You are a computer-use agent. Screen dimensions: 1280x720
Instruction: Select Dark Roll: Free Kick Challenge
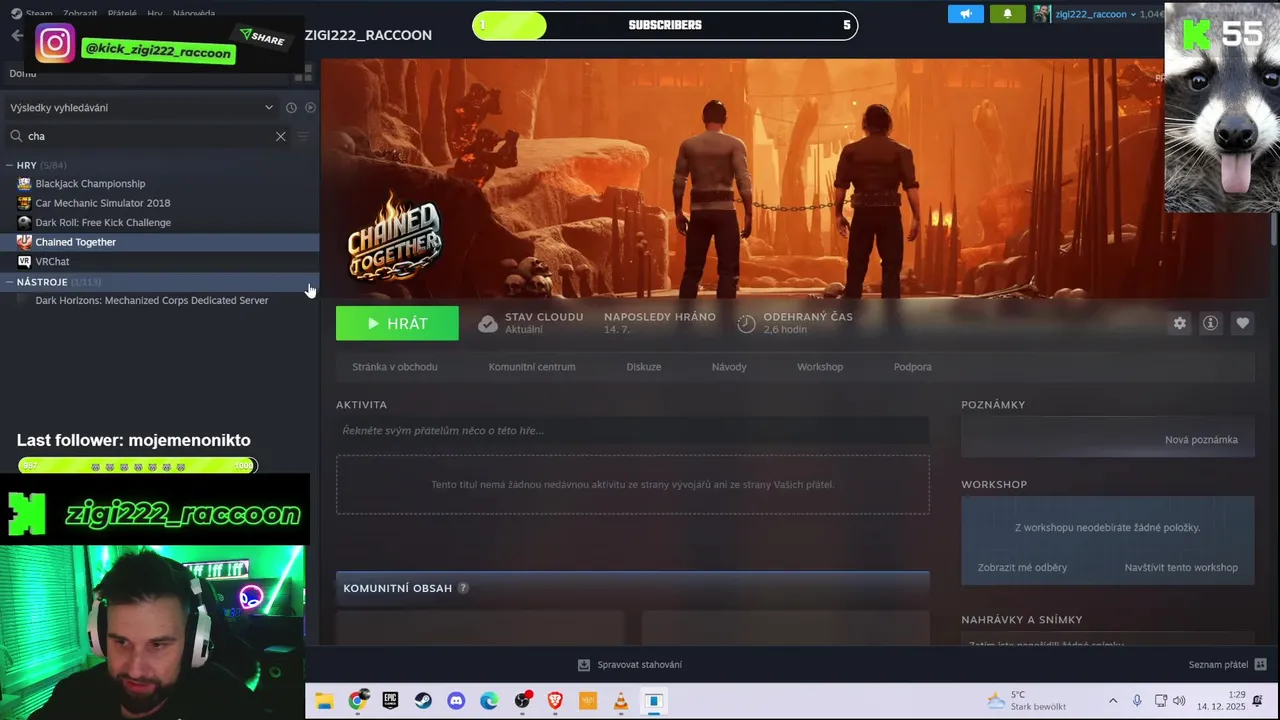coord(103,222)
